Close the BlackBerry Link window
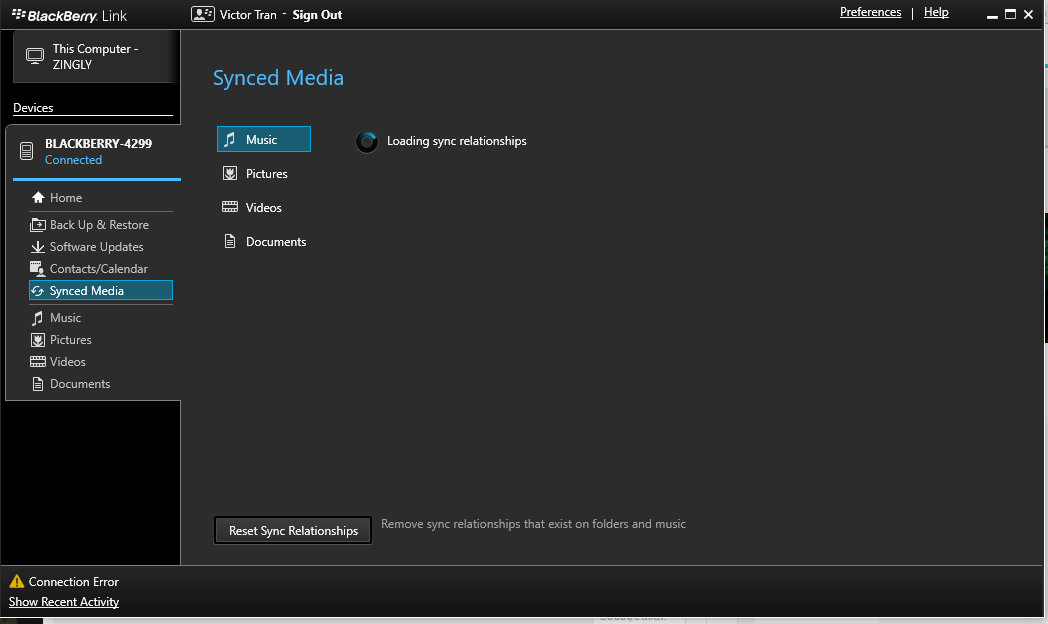Image resolution: width=1048 pixels, height=624 pixels. [1029, 14]
